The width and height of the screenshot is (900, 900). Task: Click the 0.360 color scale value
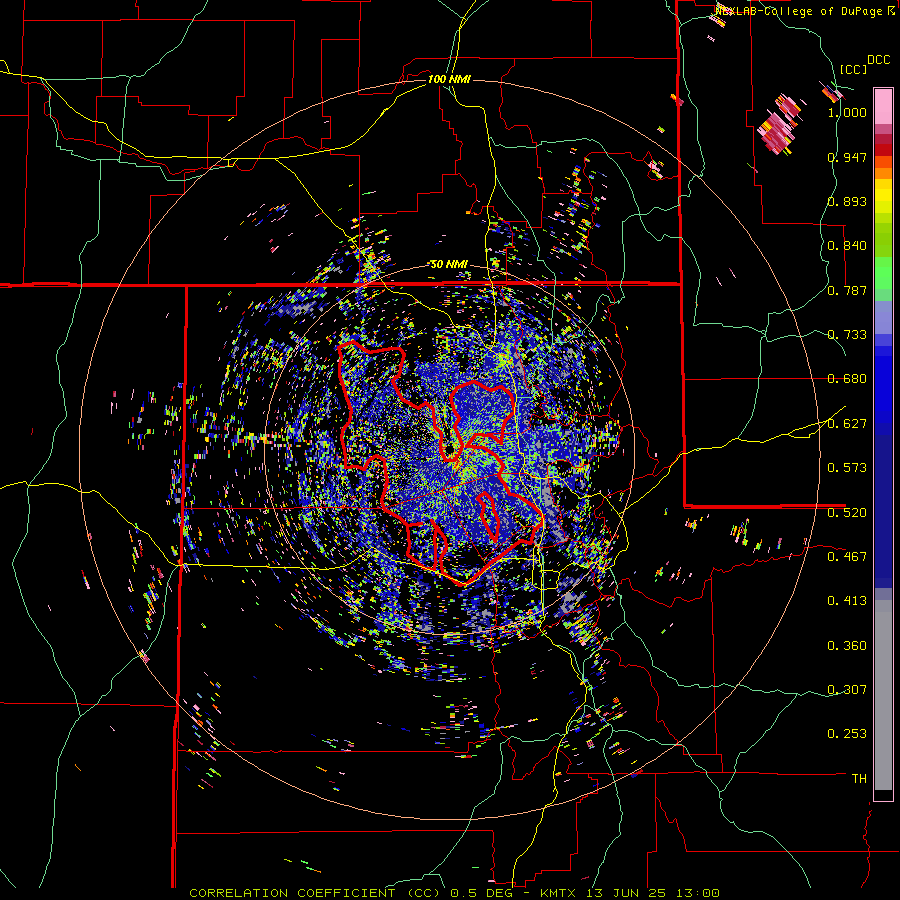(x=847, y=646)
